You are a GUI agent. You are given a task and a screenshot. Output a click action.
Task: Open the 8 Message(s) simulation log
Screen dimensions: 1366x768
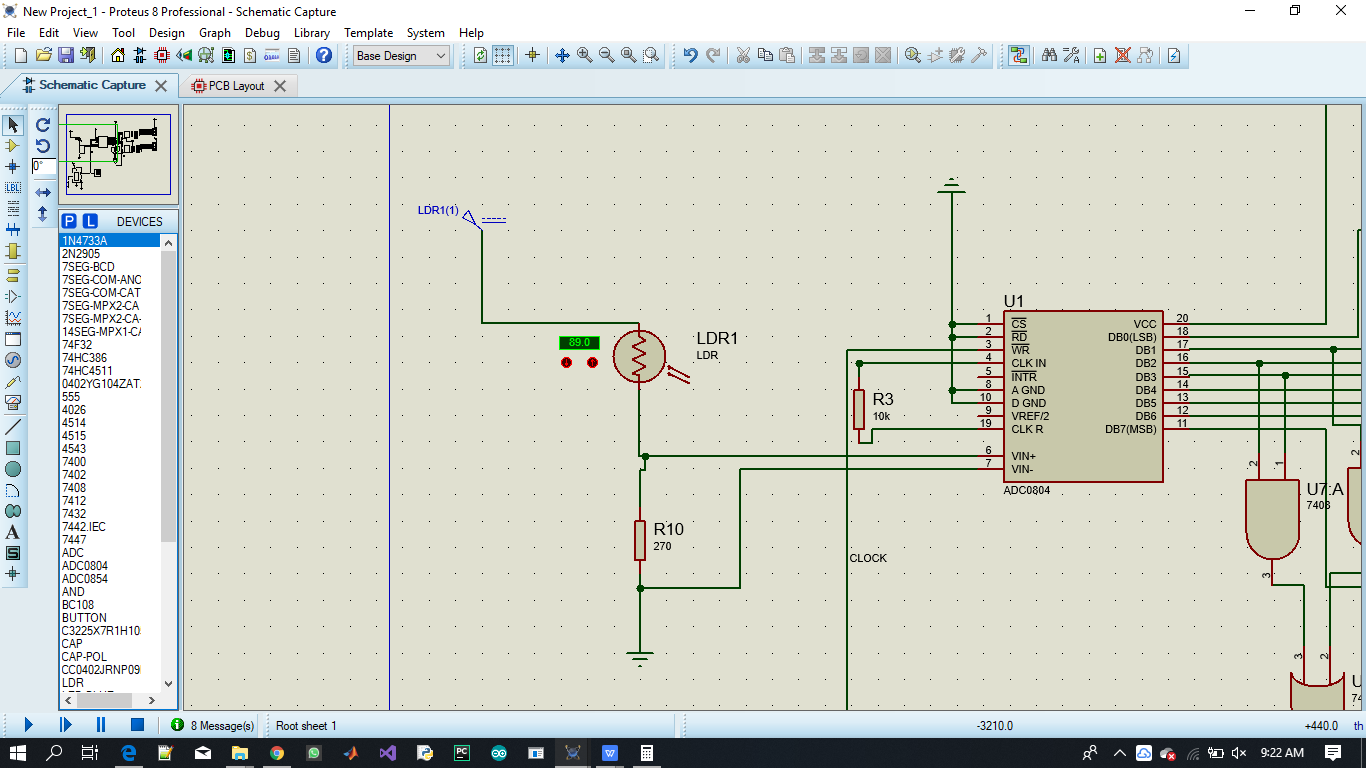coord(212,725)
